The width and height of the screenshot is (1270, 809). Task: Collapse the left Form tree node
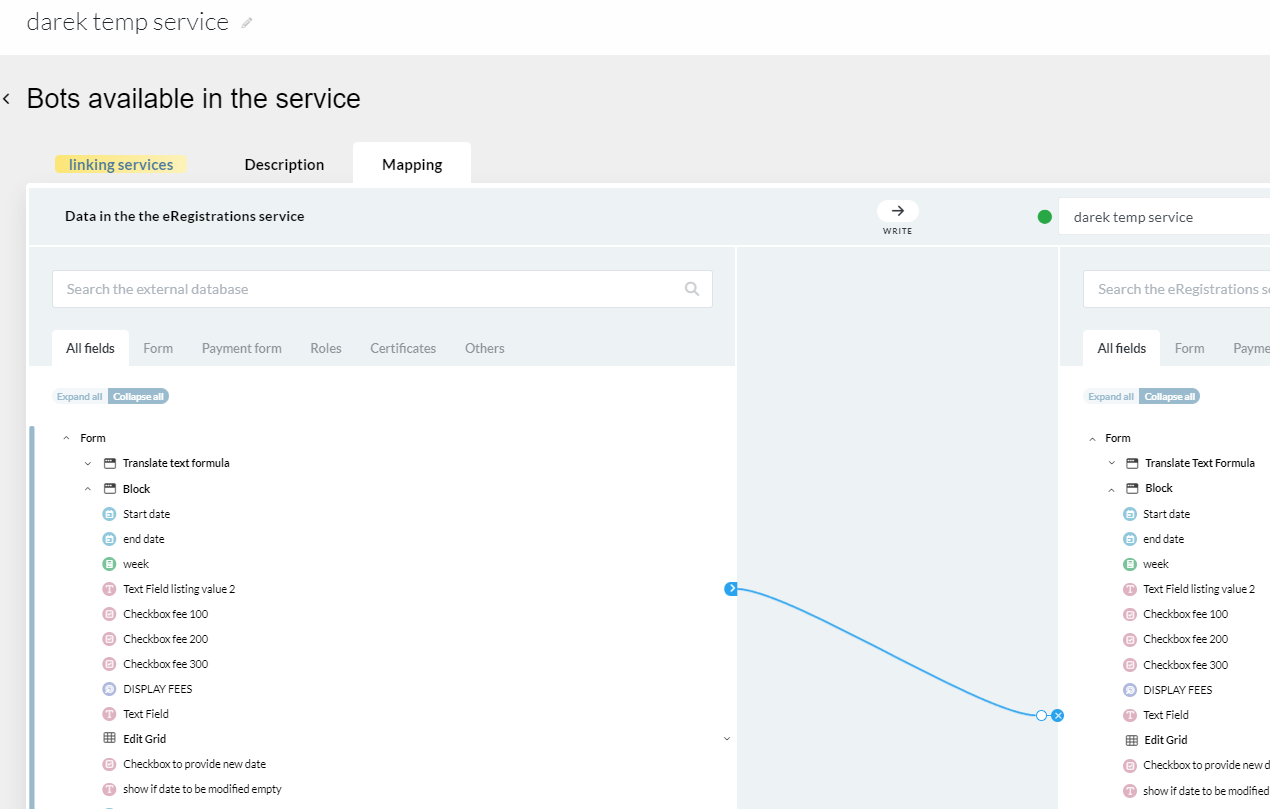[x=67, y=438]
